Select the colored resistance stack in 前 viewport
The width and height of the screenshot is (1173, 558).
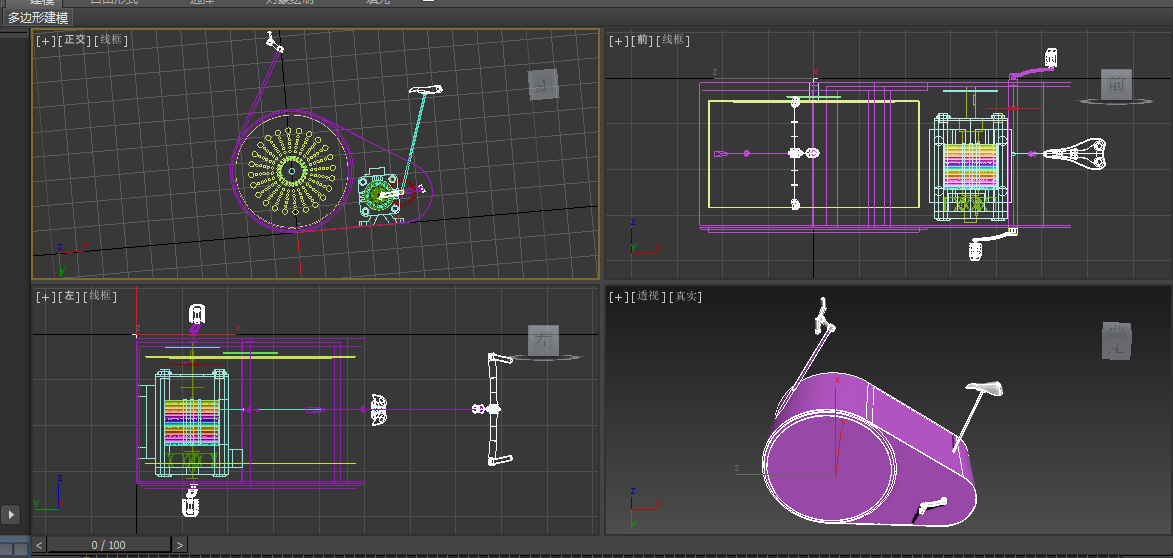point(970,165)
